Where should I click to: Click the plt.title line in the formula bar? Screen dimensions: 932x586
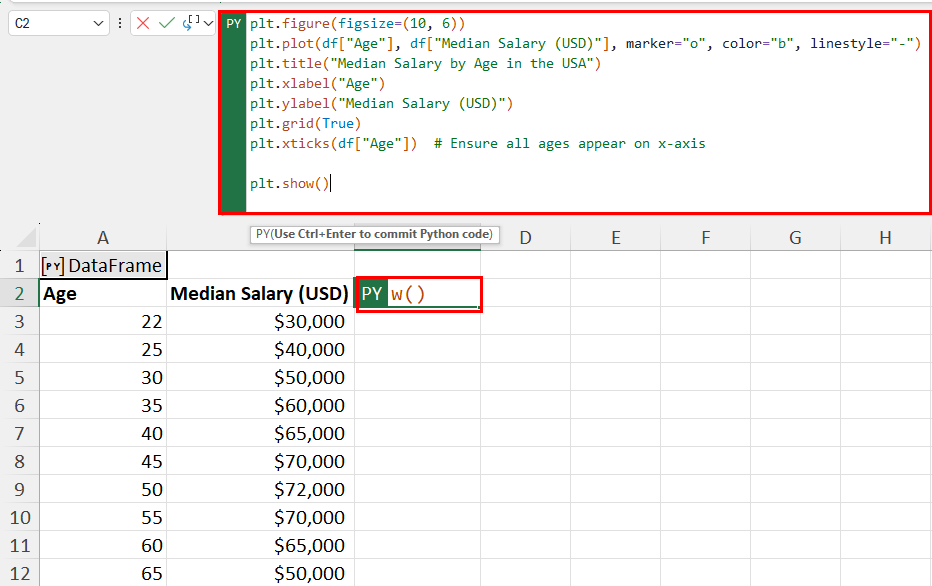(426, 64)
